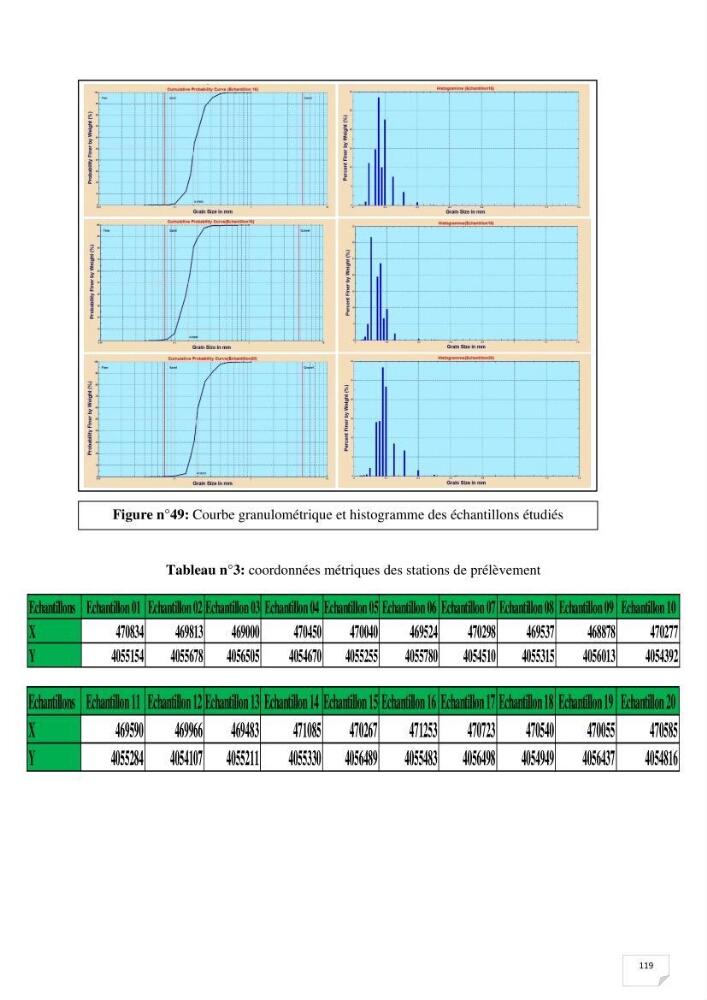Click the middle-row histogram chart
707x1000 pixels.
[463, 285]
